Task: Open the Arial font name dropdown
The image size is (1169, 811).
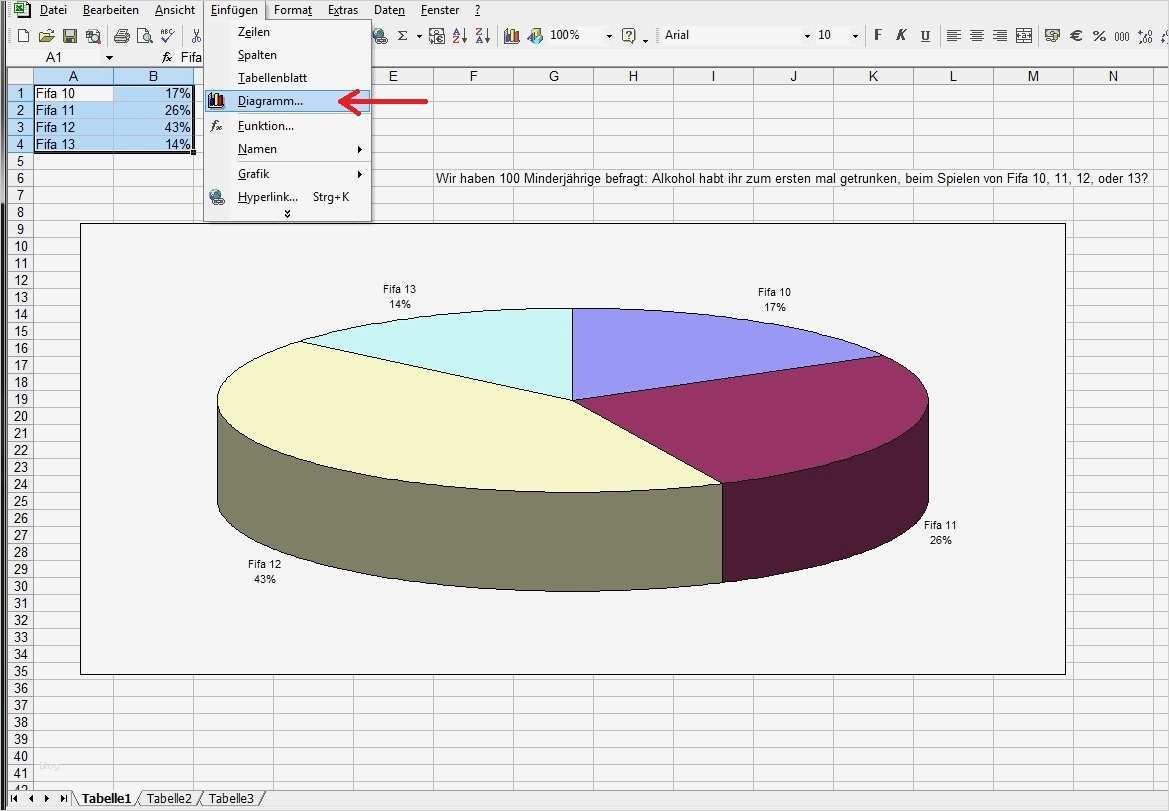Action: [807, 36]
